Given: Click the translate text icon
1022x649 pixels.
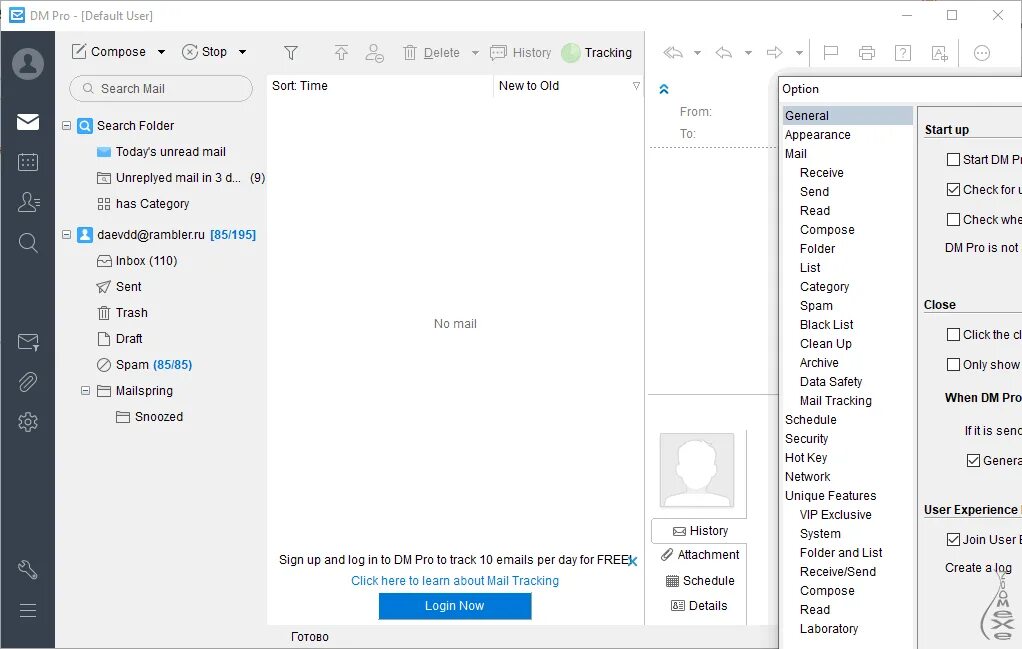Looking at the screenshot, I should pos(939,53).
